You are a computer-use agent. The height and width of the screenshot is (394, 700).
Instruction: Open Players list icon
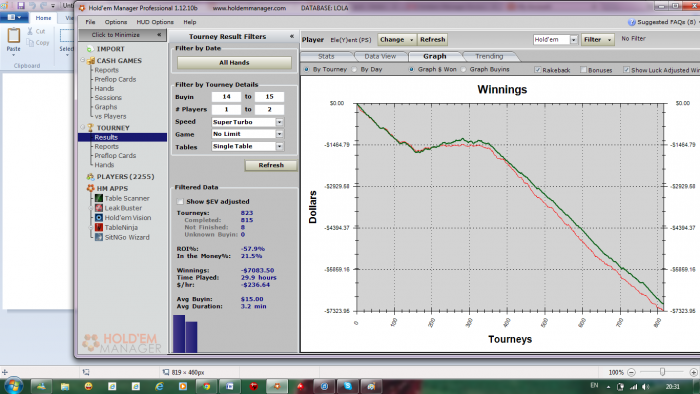pyautogui.click(x=90, y=177)
